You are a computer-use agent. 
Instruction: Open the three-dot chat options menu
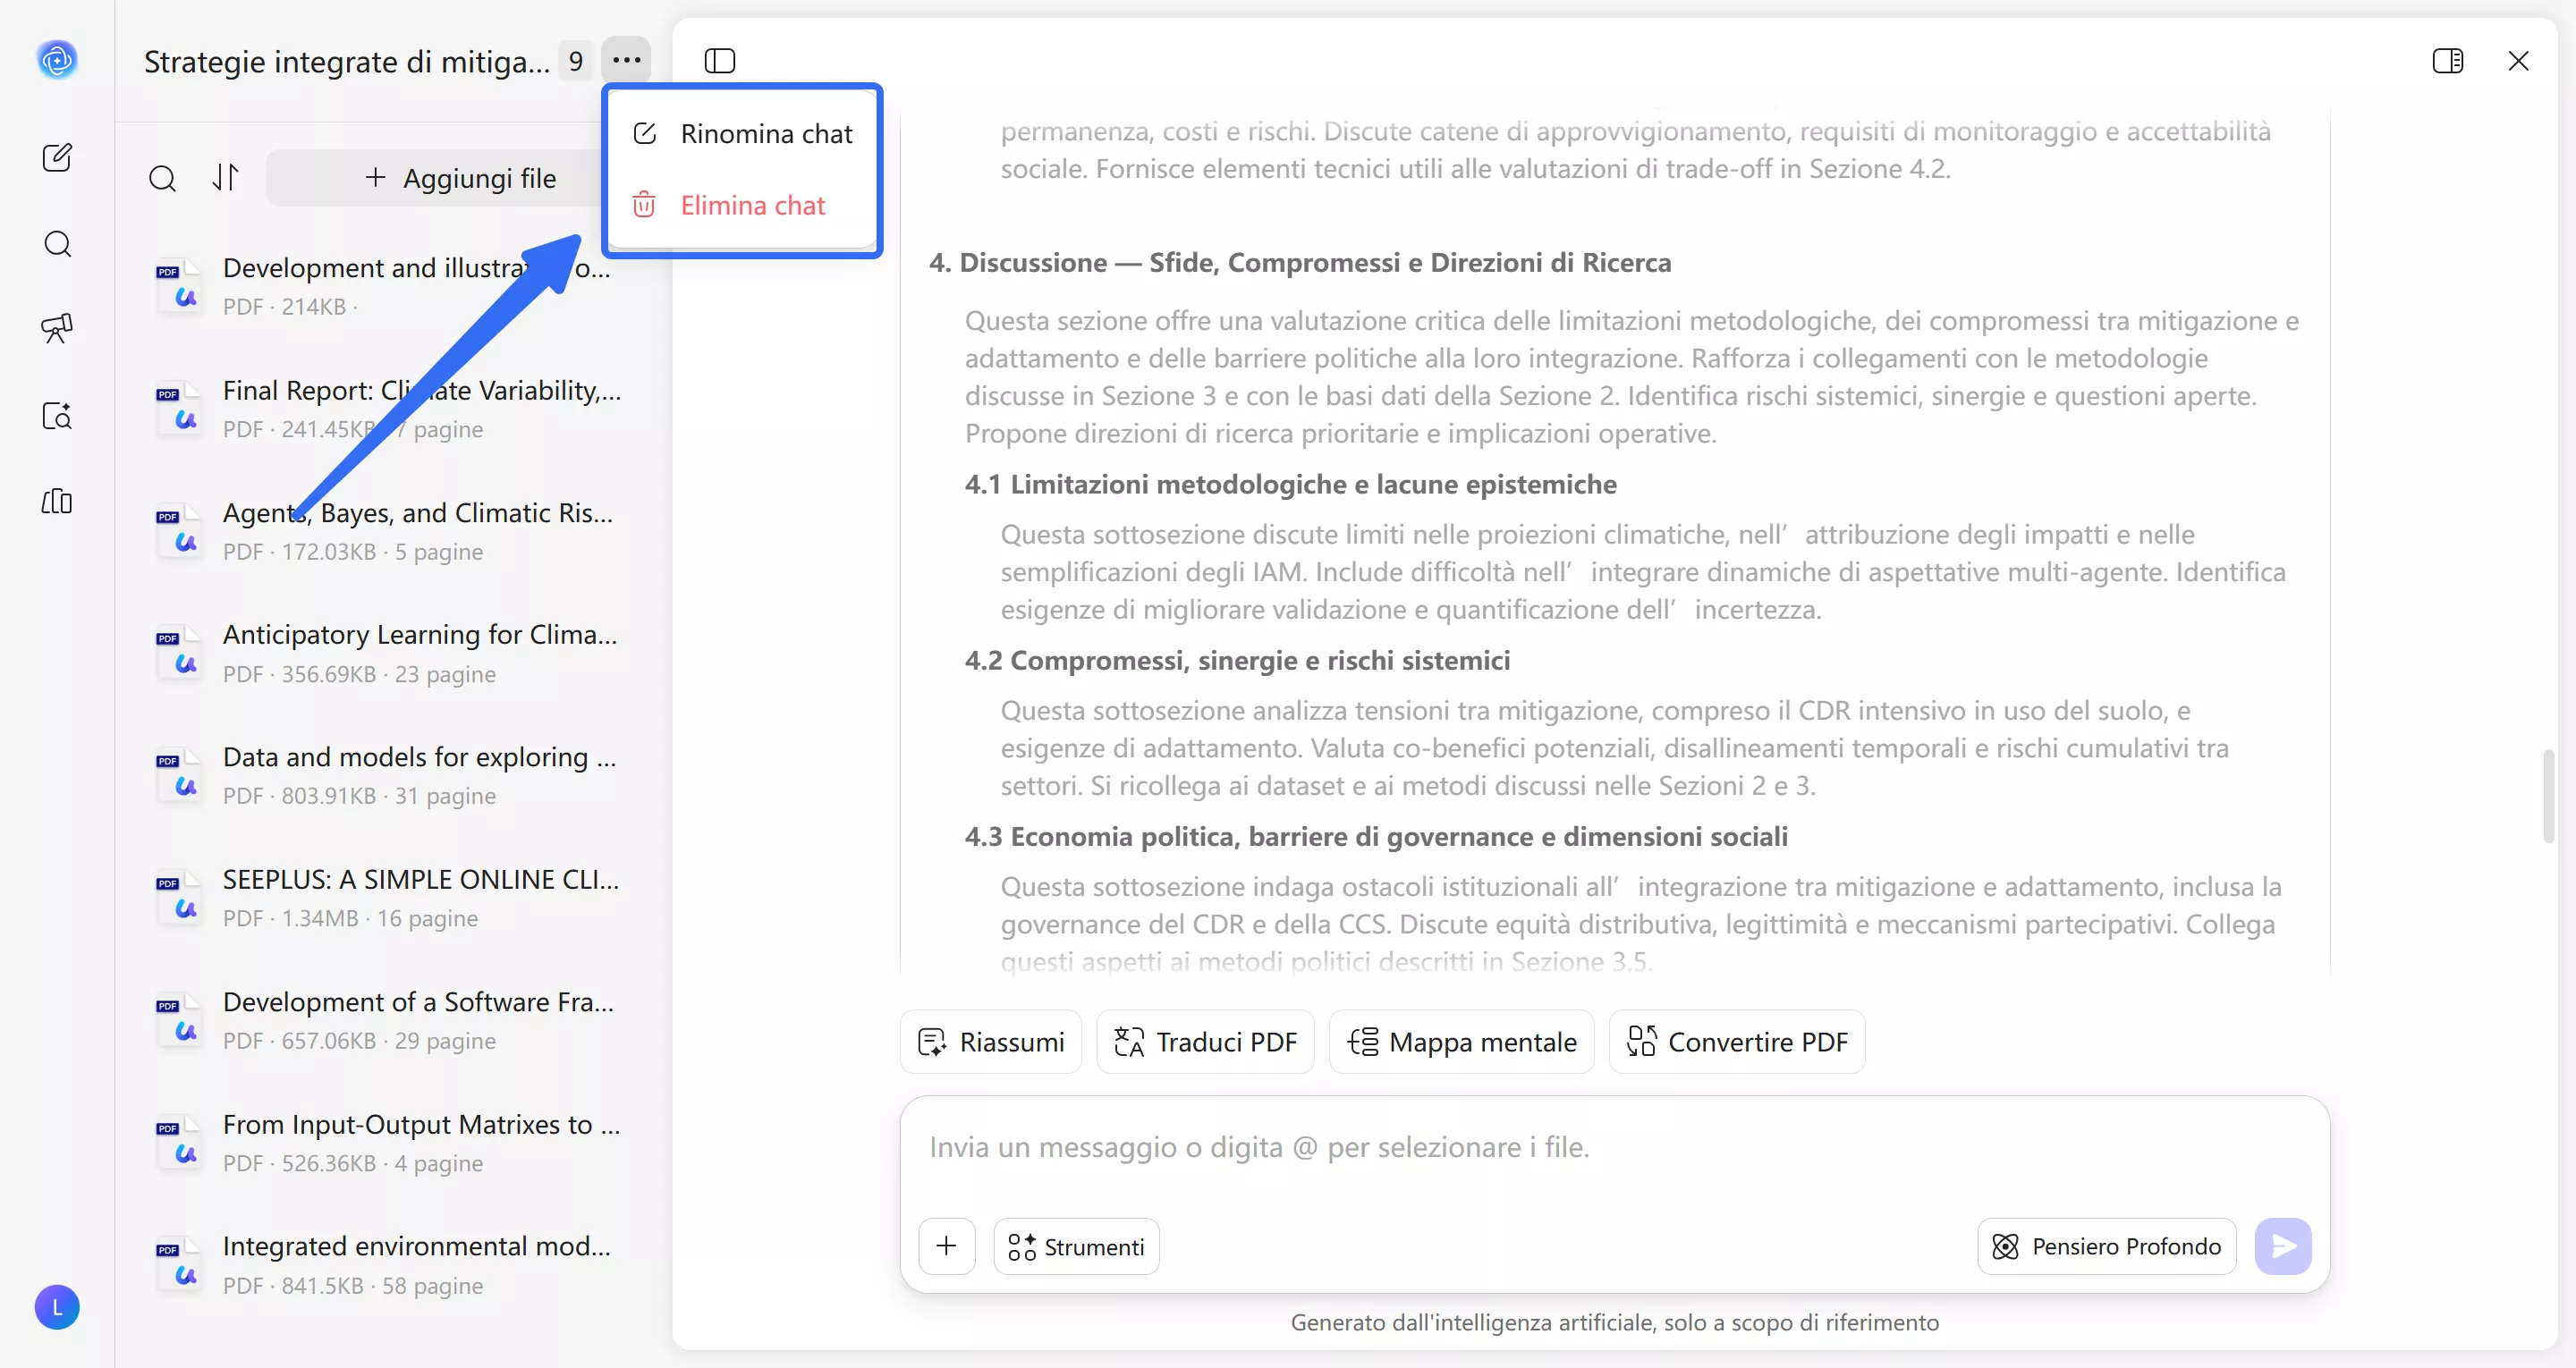click(626, 60)
